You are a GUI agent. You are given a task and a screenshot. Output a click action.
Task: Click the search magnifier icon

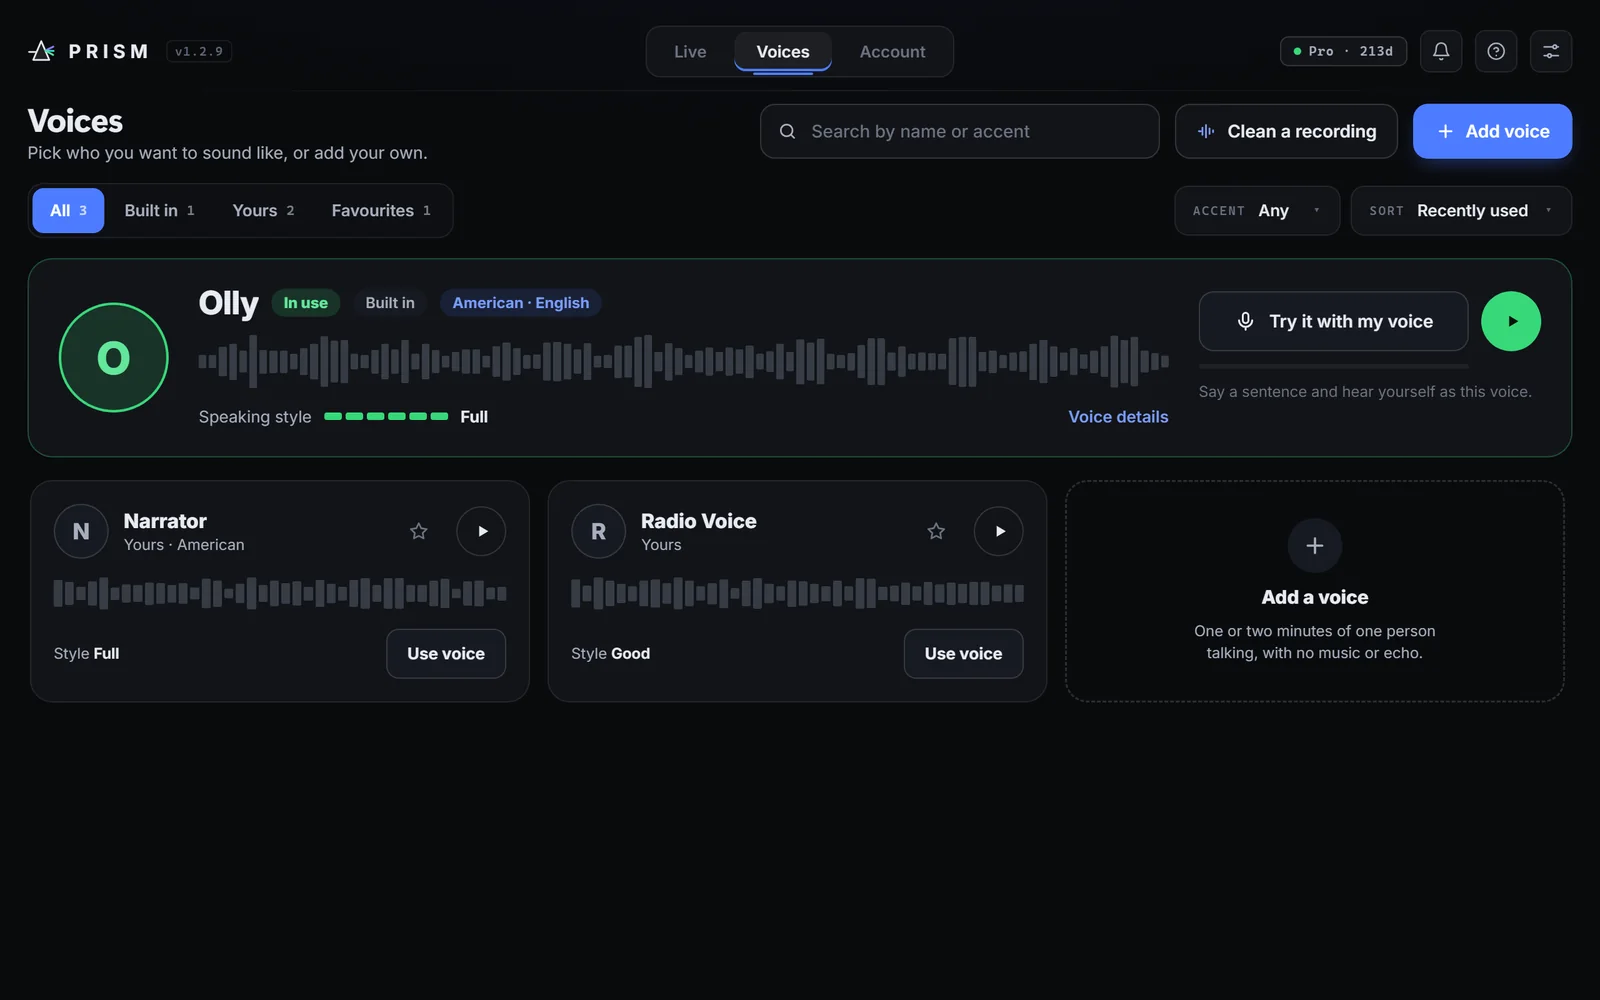click(788, 131)
